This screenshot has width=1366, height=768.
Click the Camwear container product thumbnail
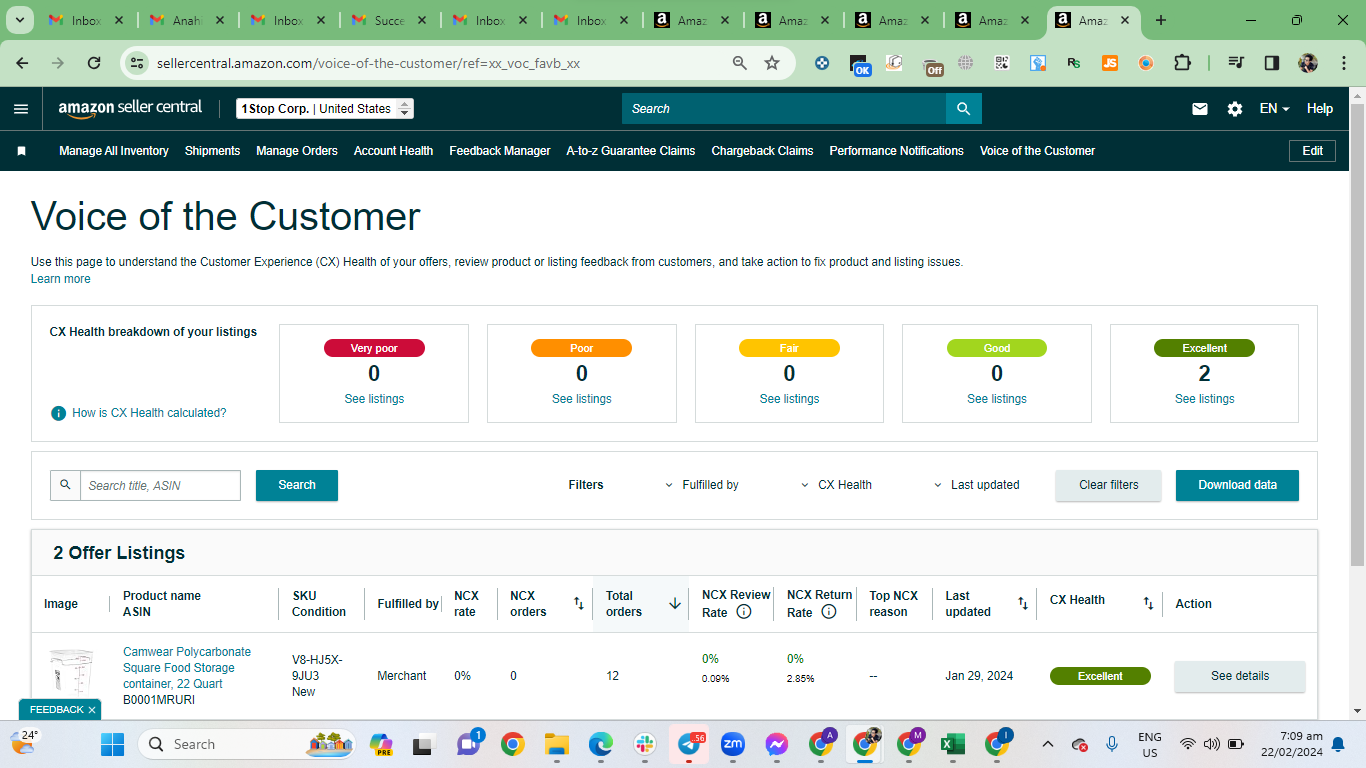coord(72,676)
